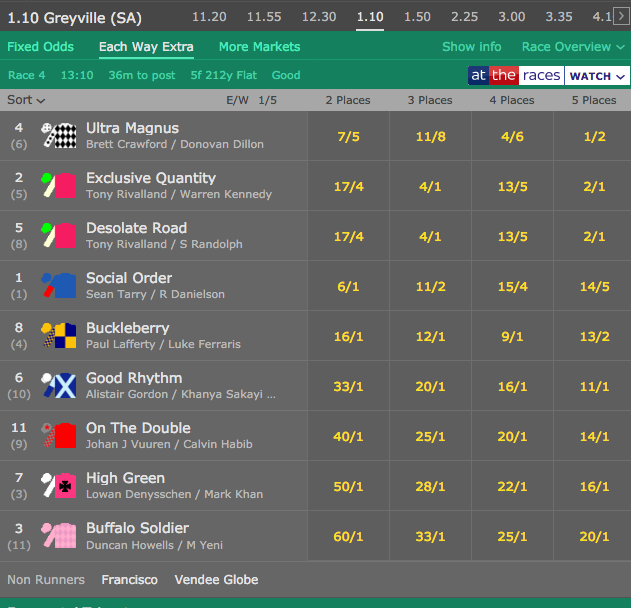Open the Sort dropdown

tap(26, 100)
